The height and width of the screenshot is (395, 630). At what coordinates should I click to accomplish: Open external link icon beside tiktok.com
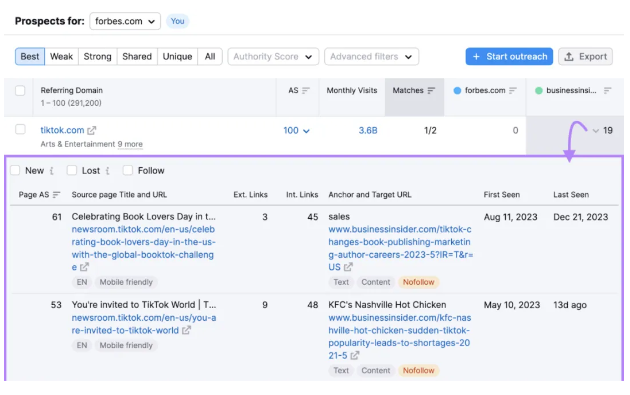click(92, 130)
